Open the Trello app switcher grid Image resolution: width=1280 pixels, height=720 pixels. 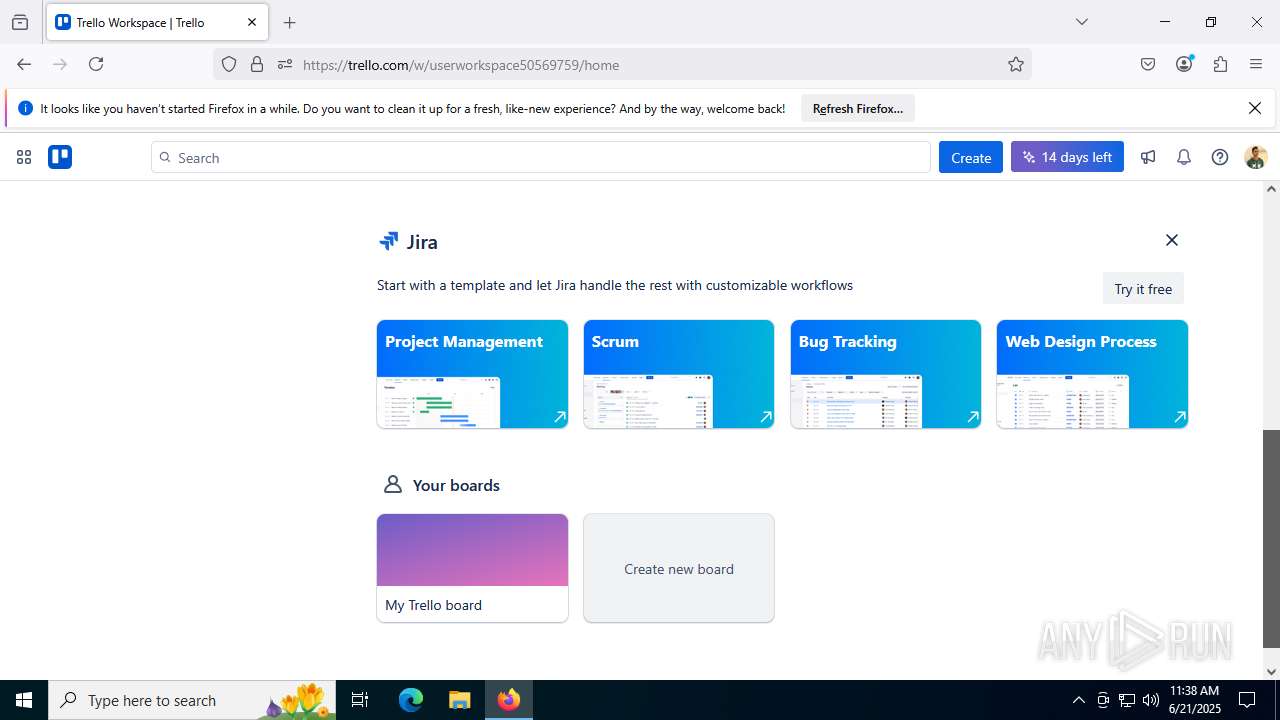(24, 157)
